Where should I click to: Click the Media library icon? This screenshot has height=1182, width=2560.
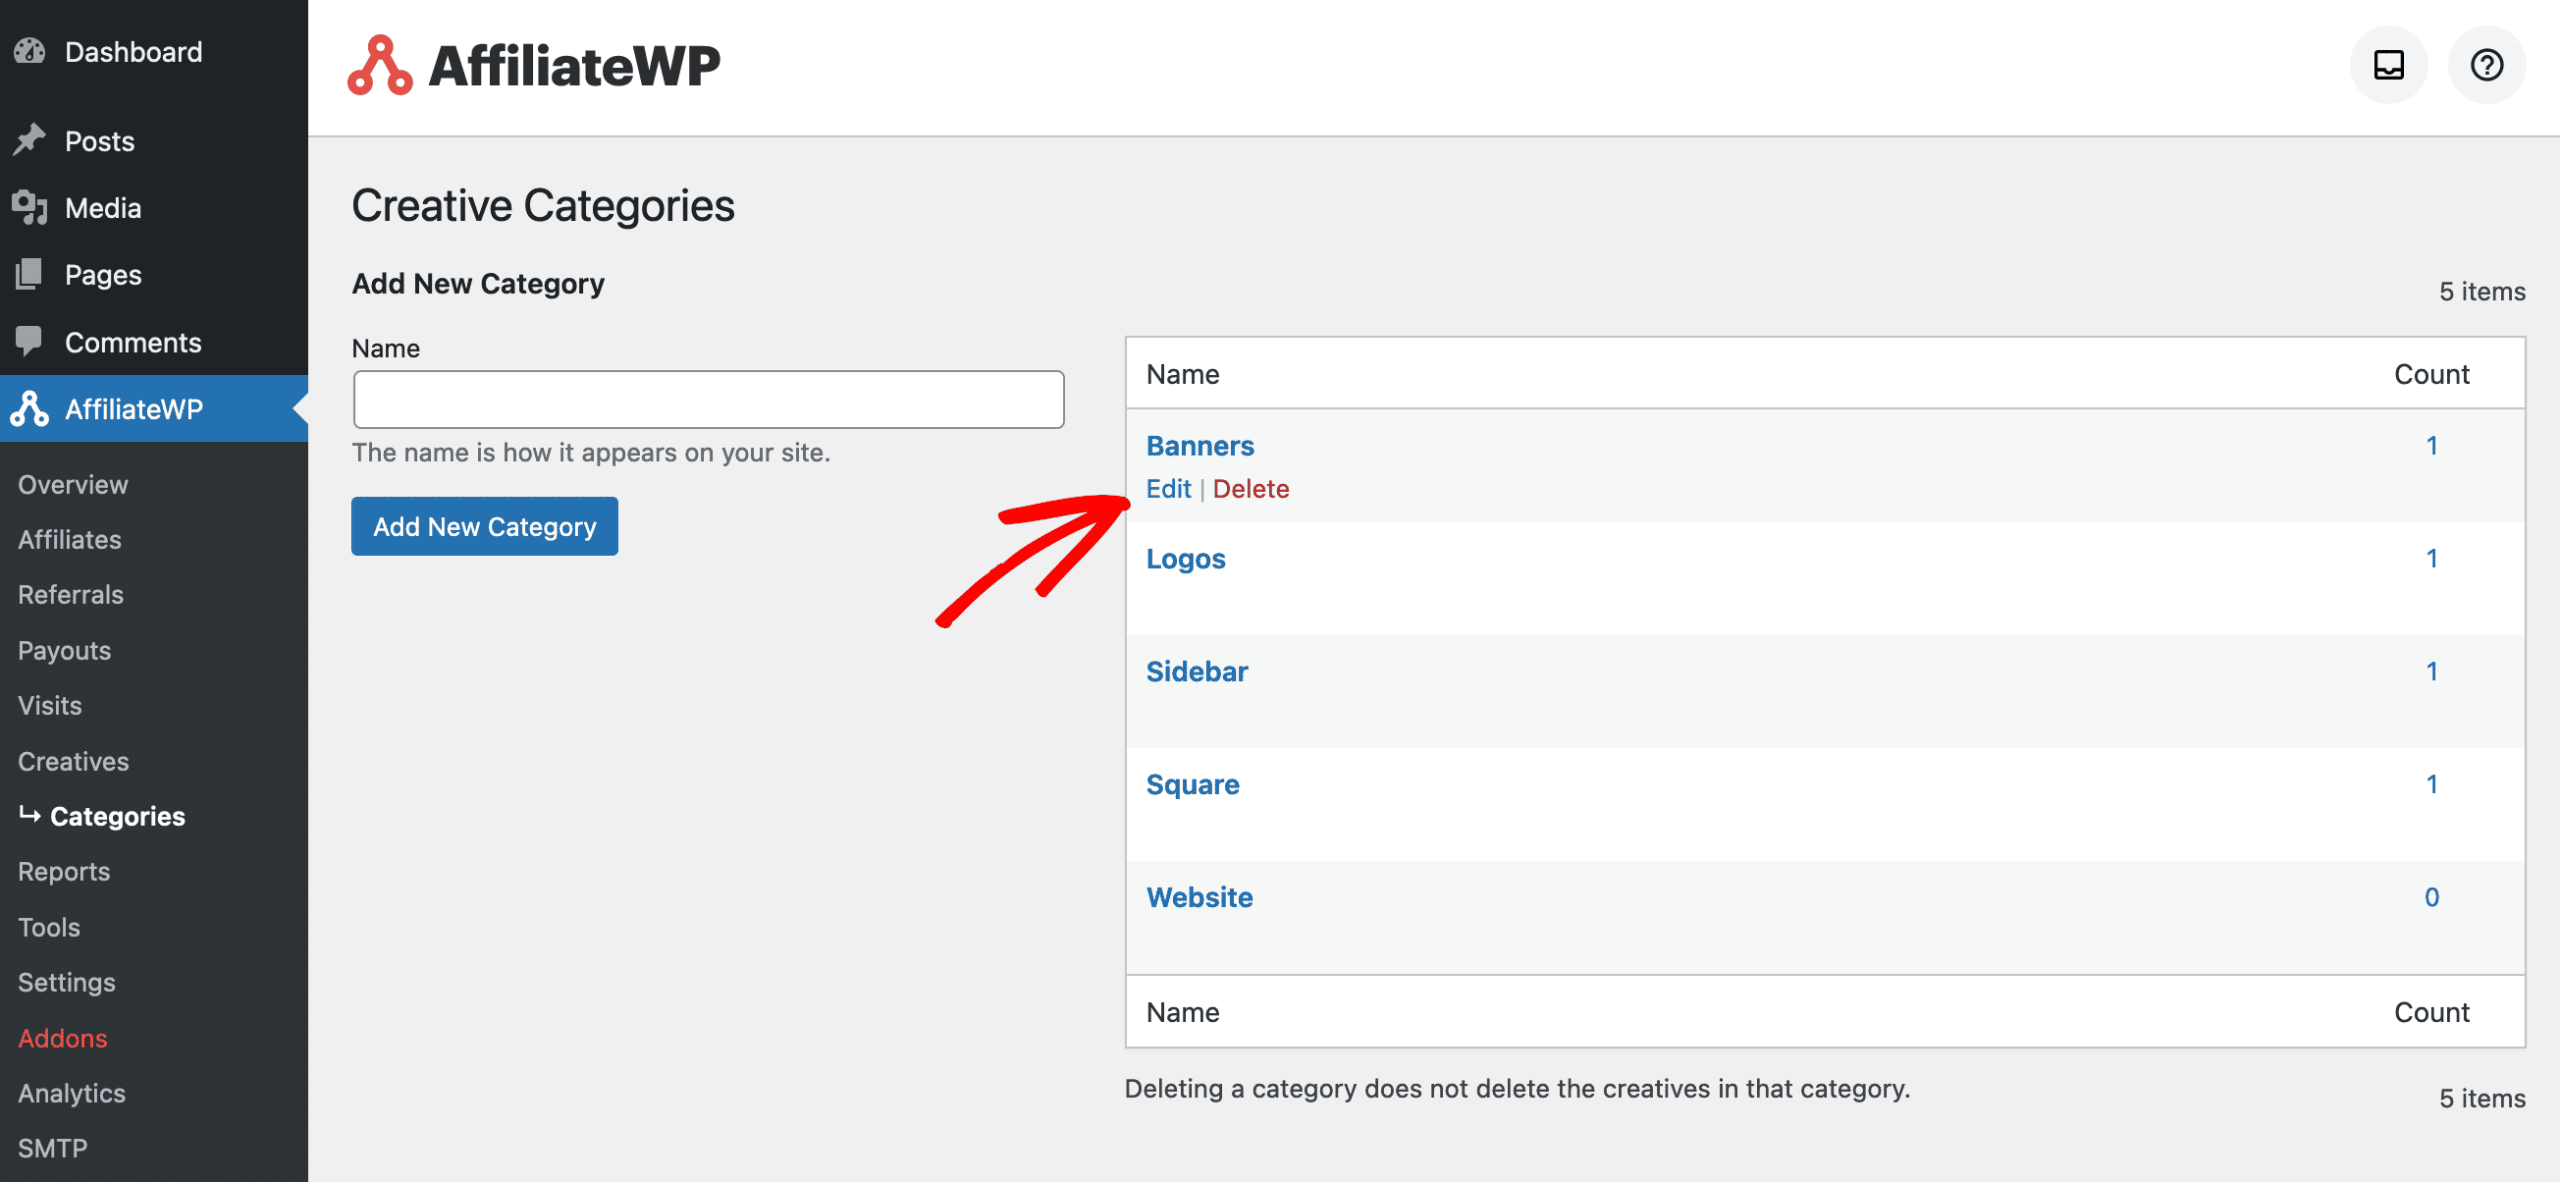30,207
